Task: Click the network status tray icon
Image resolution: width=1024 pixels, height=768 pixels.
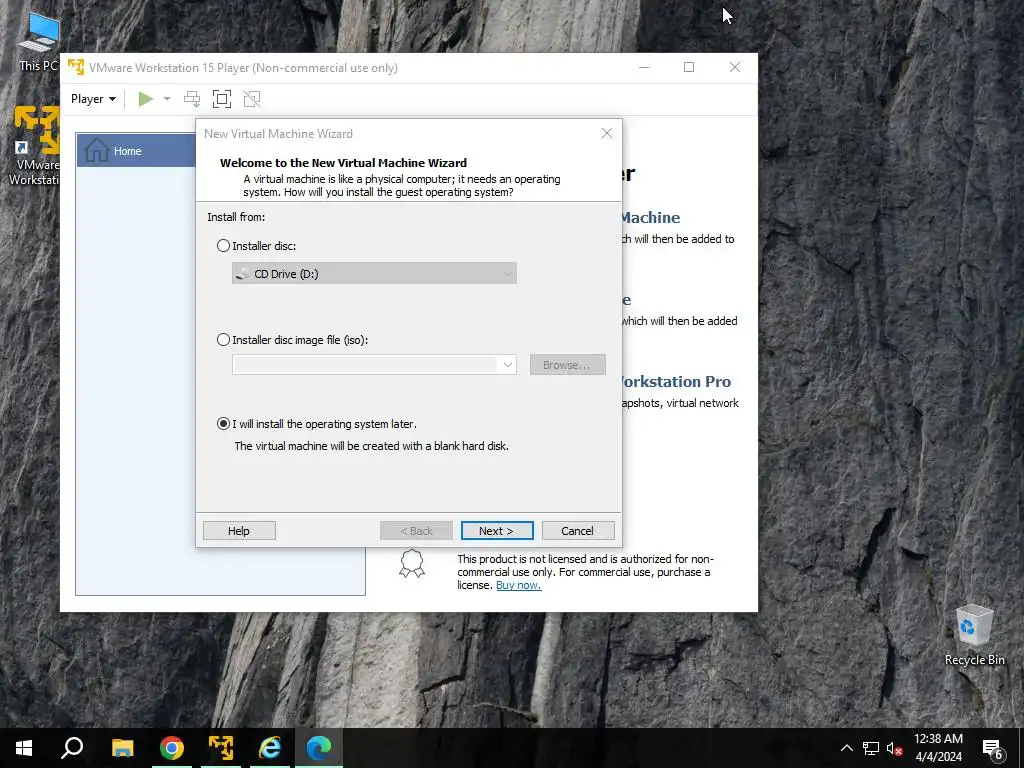Action: [871, 748]
